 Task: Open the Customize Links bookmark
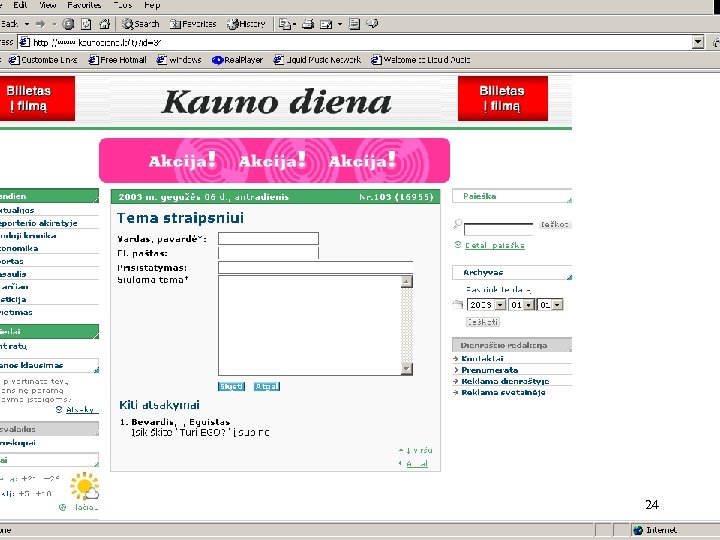(43, 60)
